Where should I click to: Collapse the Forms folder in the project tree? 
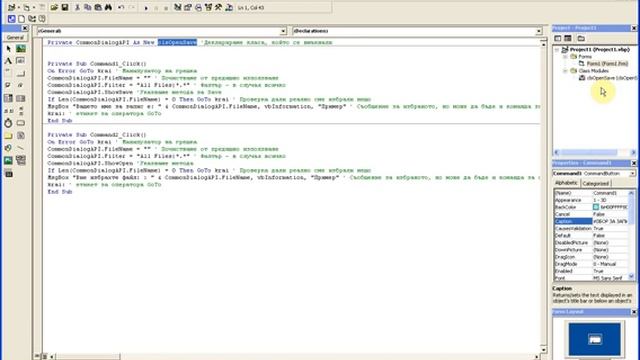566,57
